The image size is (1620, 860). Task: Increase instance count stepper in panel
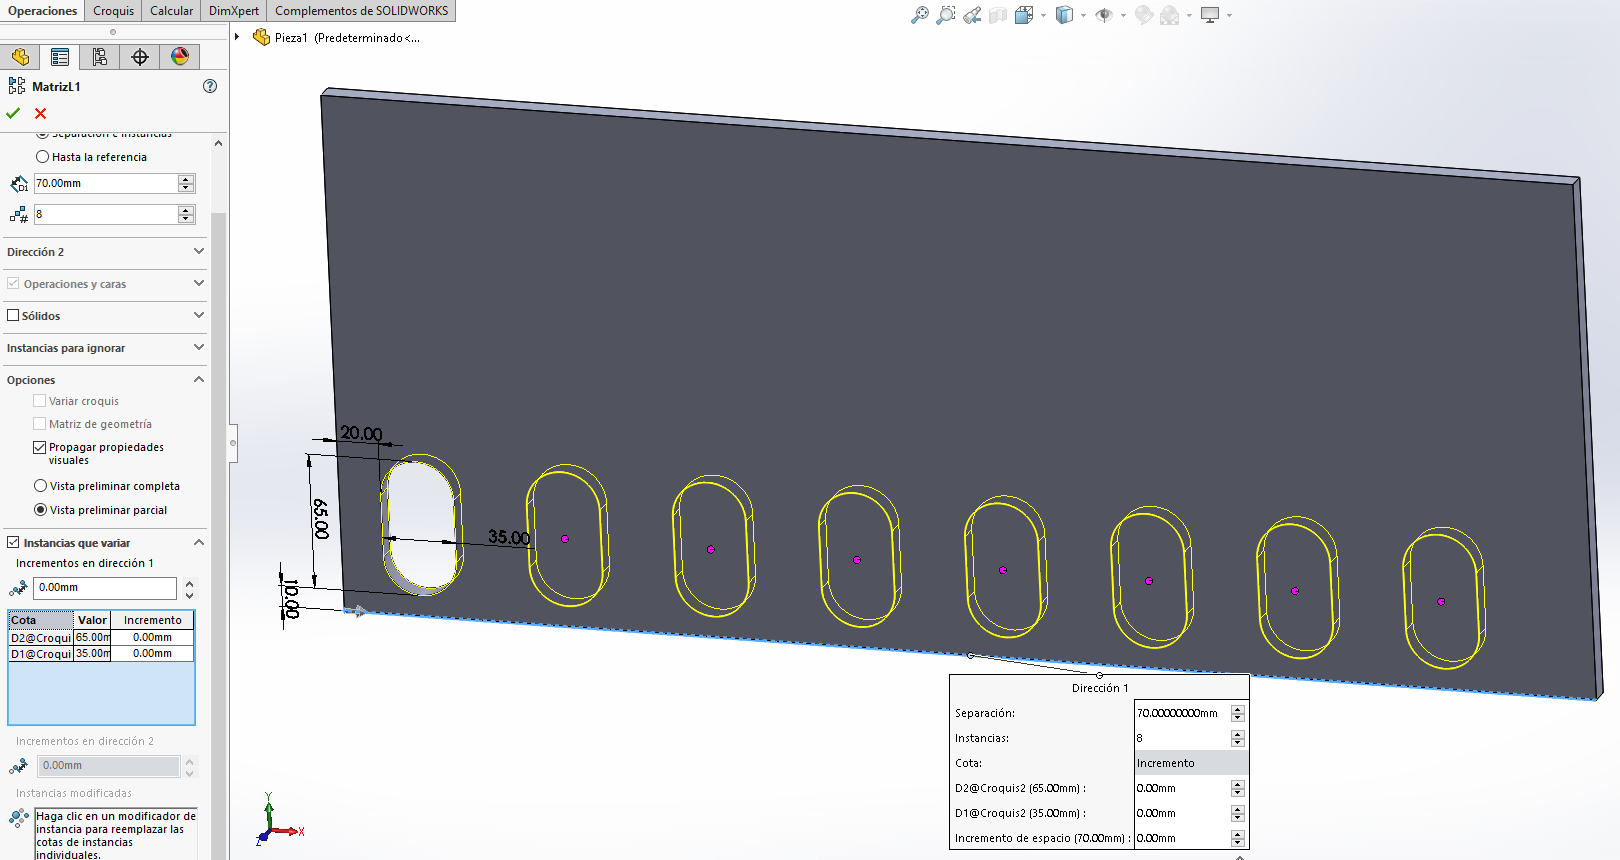(186, 209)
